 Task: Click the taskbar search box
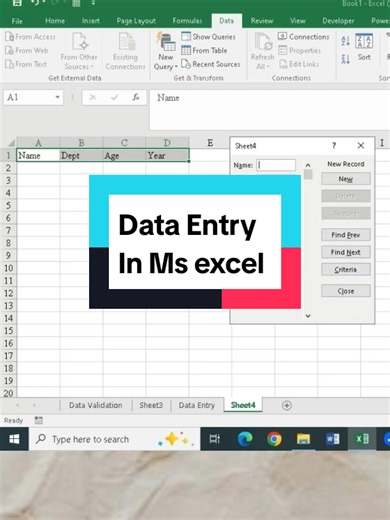114,439
